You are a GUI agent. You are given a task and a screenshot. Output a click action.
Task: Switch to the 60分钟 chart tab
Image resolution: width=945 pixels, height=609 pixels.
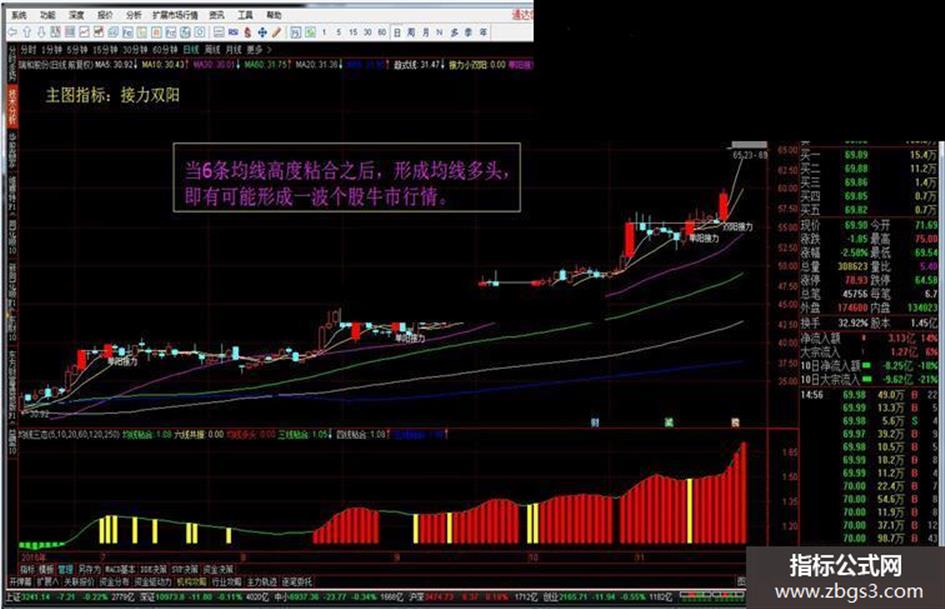pos(165,49)
